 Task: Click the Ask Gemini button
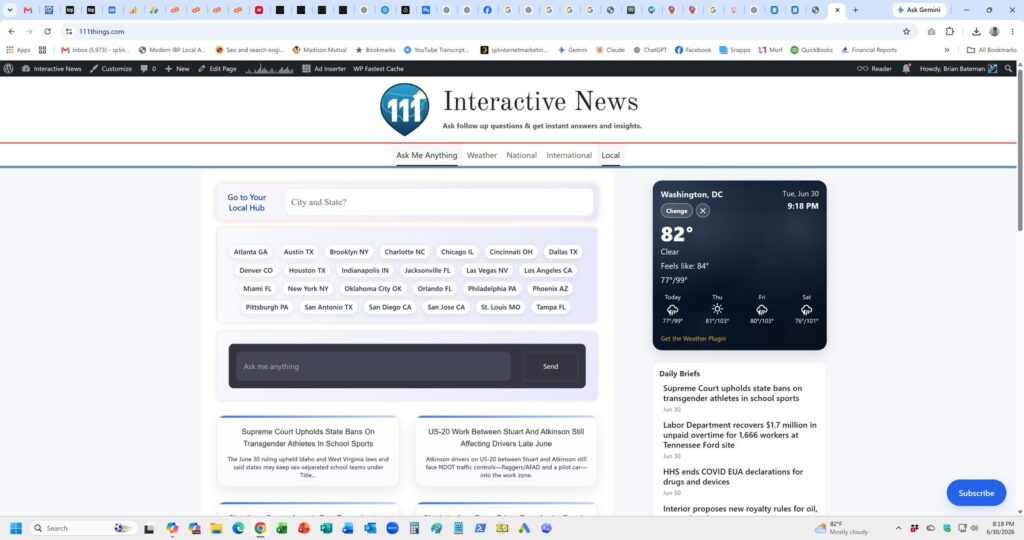tap(919, 10)
